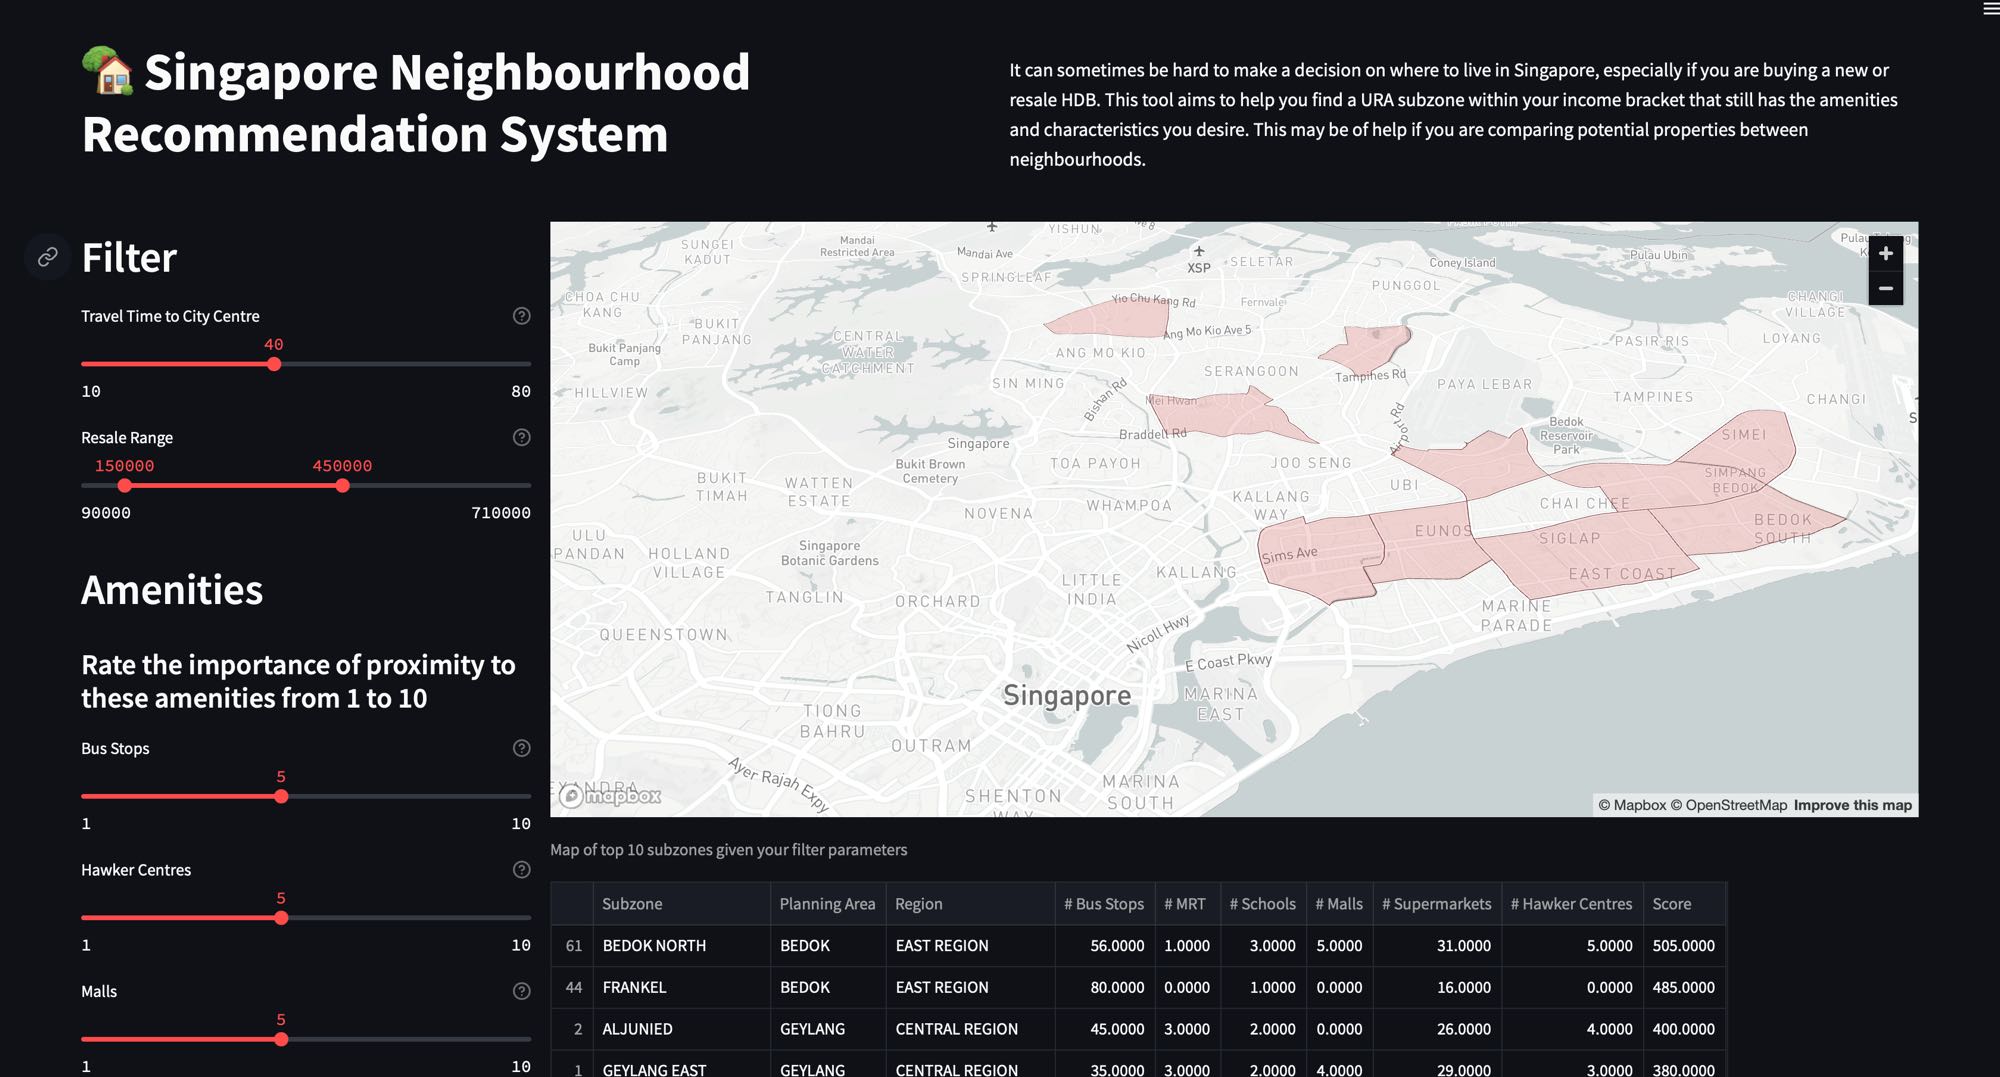
Task: Click the house emoji in the title
Action: [107, 72]
